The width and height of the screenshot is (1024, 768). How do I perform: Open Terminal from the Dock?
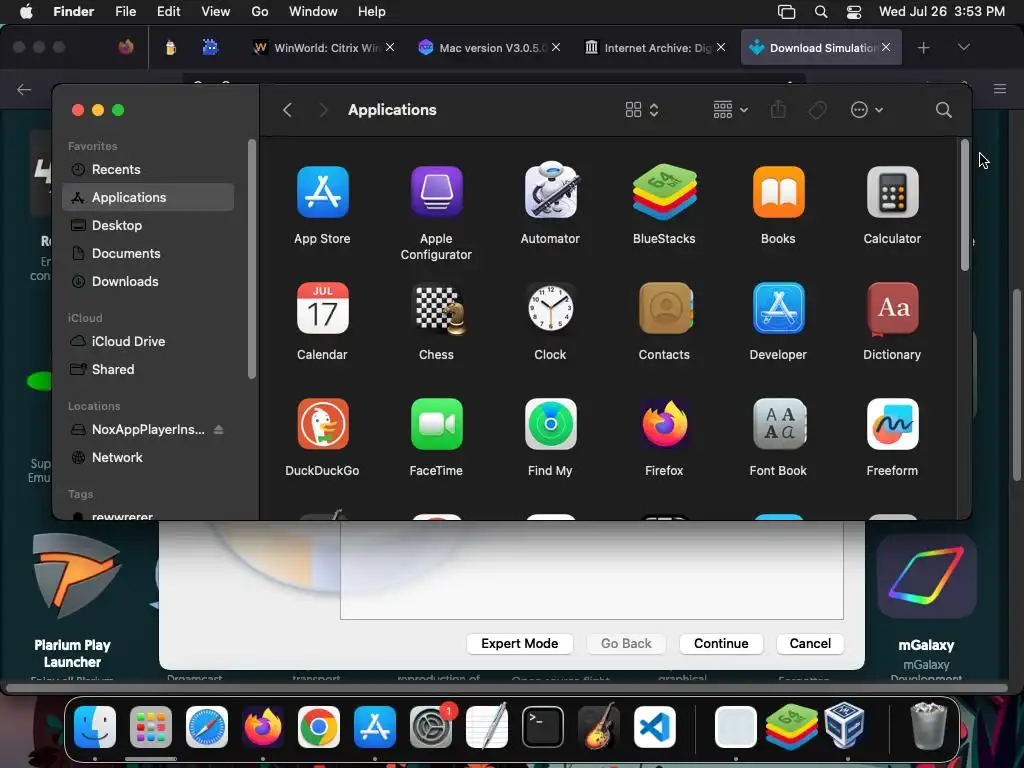[x=543, y=727]
